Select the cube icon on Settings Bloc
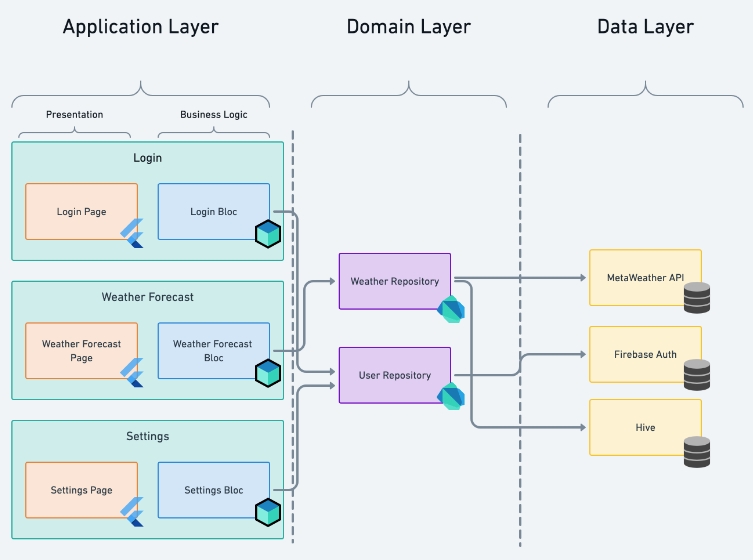 [x=268, y=512]
